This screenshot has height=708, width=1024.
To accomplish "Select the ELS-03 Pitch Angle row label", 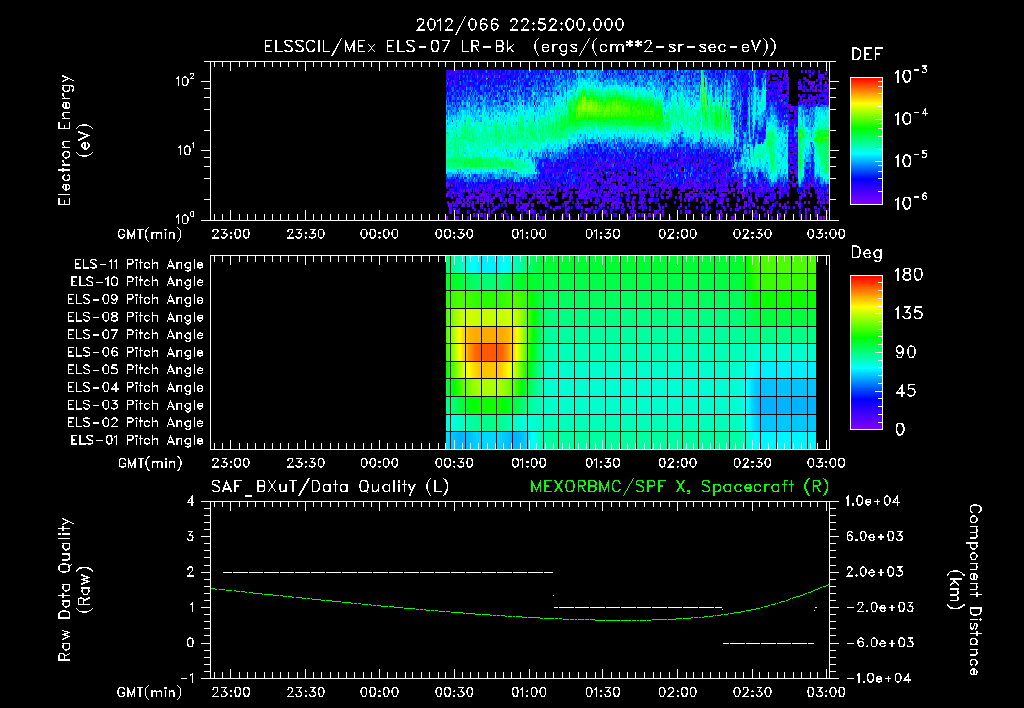I will click(135, 406).
